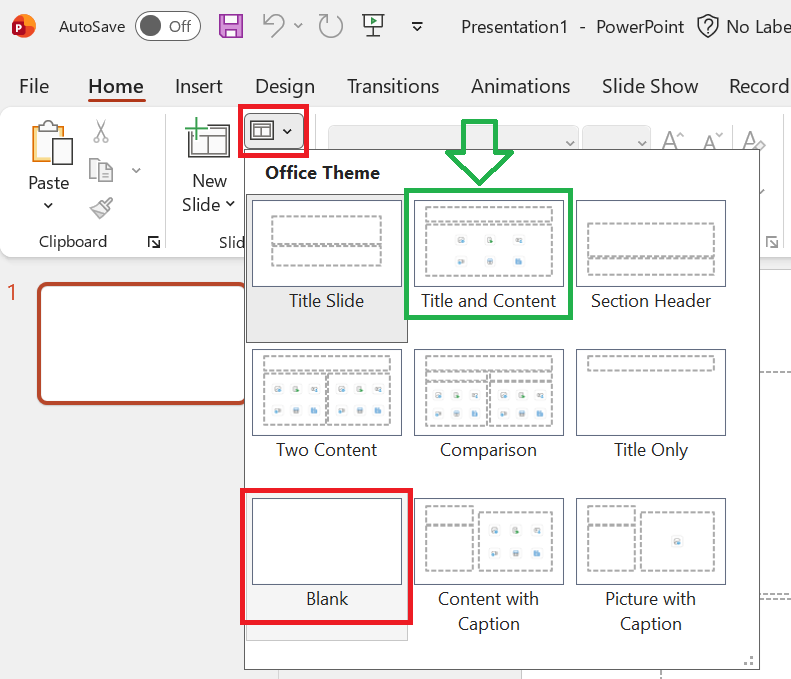Click the Undo arrow icon

pos(273,26)
